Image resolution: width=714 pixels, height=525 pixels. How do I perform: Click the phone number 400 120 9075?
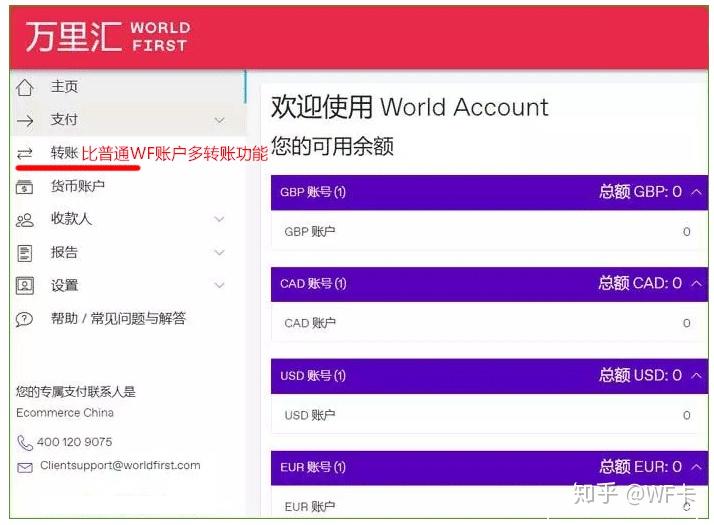74,442
